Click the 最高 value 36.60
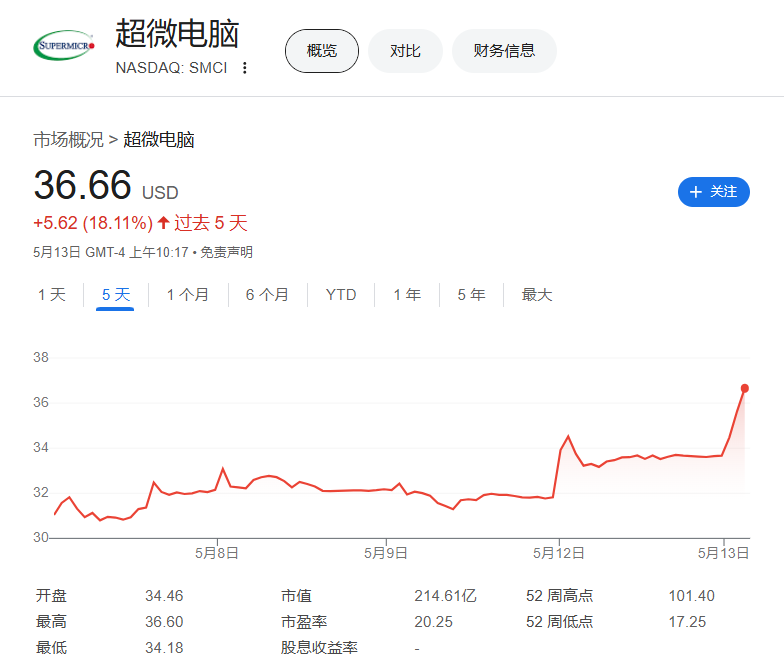784x668 pixels. pos(164,622)
